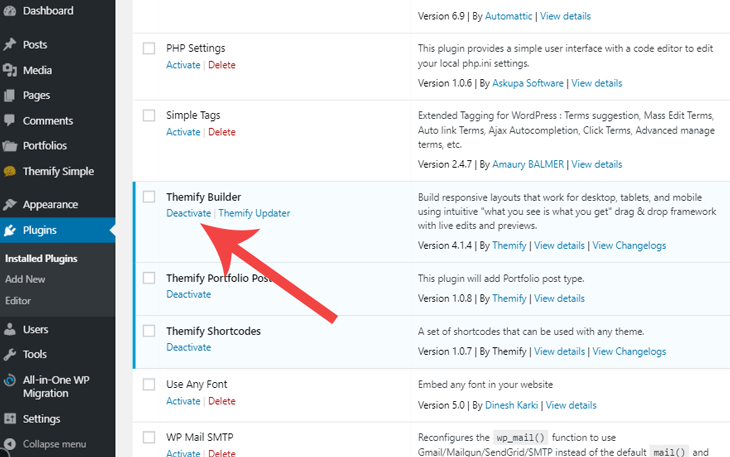Open the Tools menu
Image resolution: width=730 pixels, height=457 pixels.
(x=35, y=355)
